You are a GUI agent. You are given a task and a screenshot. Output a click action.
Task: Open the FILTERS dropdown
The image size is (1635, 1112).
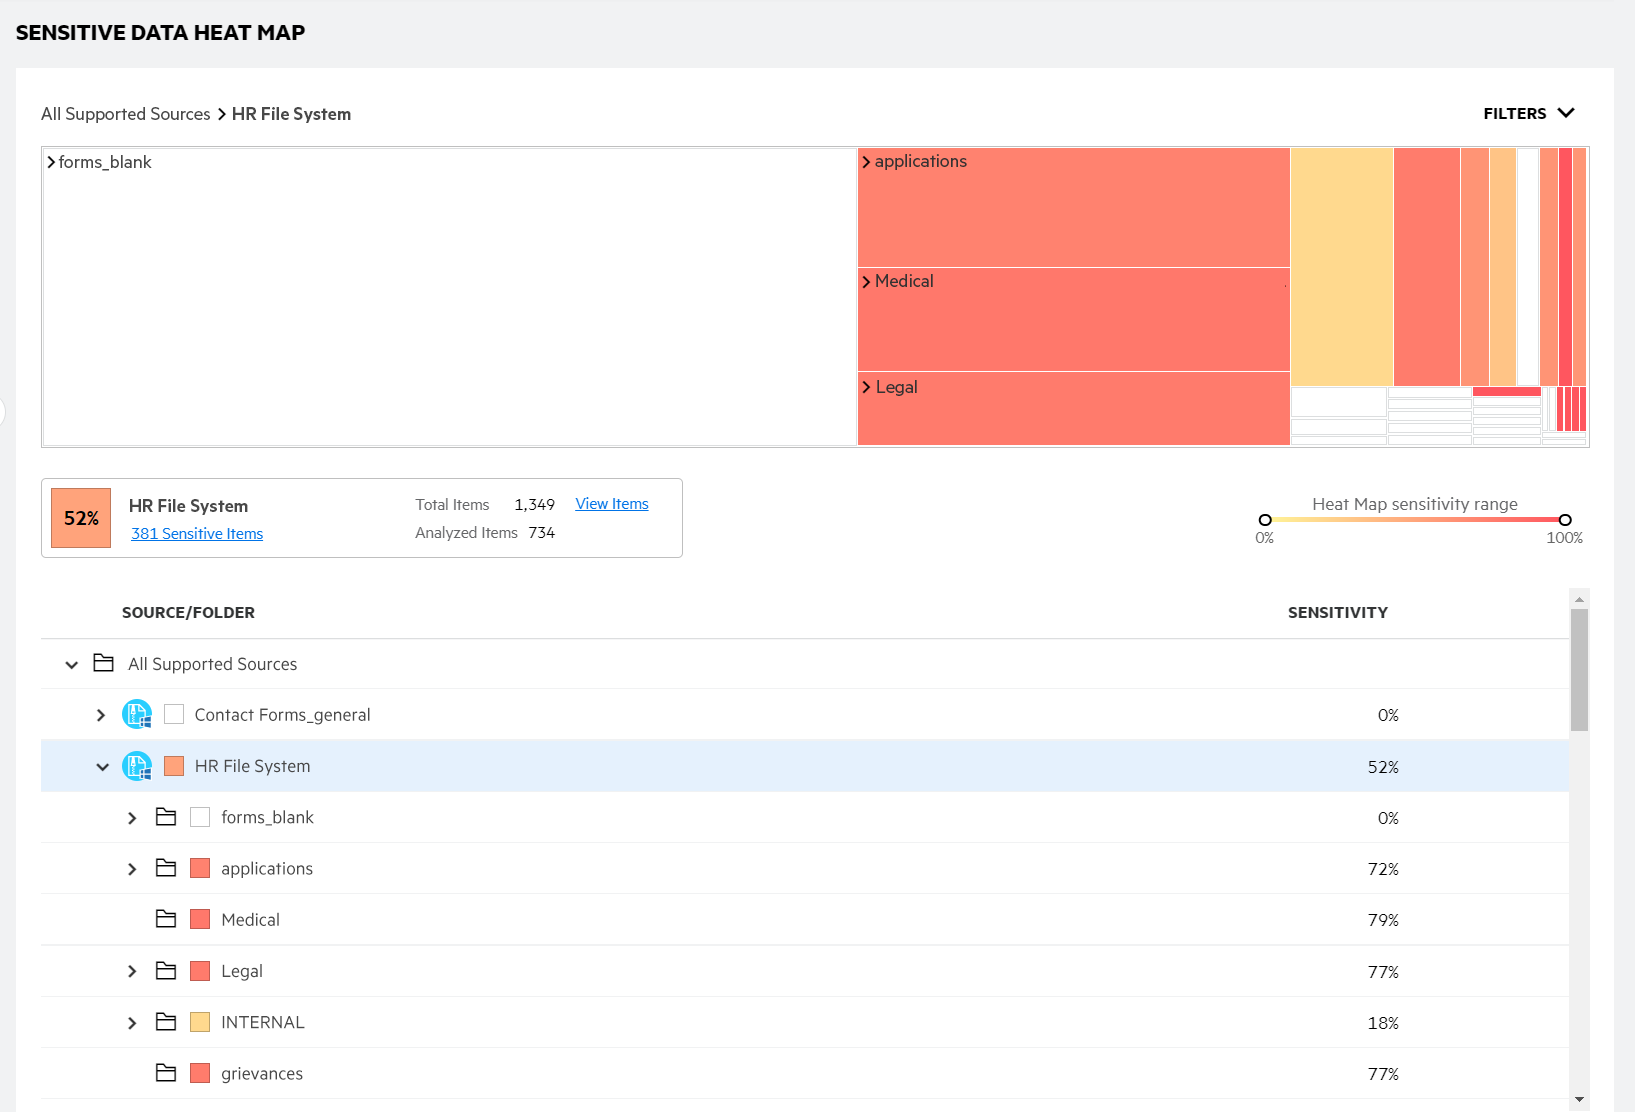[1528, 114]
